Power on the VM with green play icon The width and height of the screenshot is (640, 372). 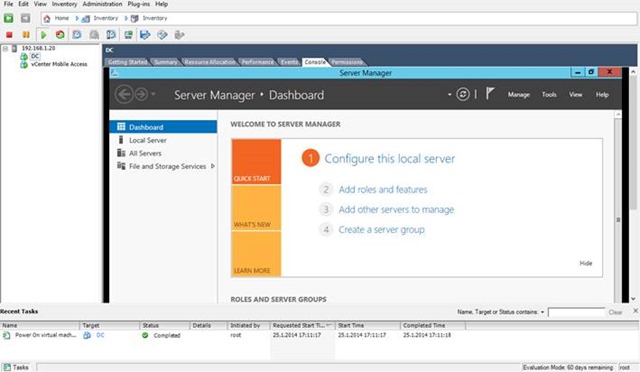click(x=43, y=35)
